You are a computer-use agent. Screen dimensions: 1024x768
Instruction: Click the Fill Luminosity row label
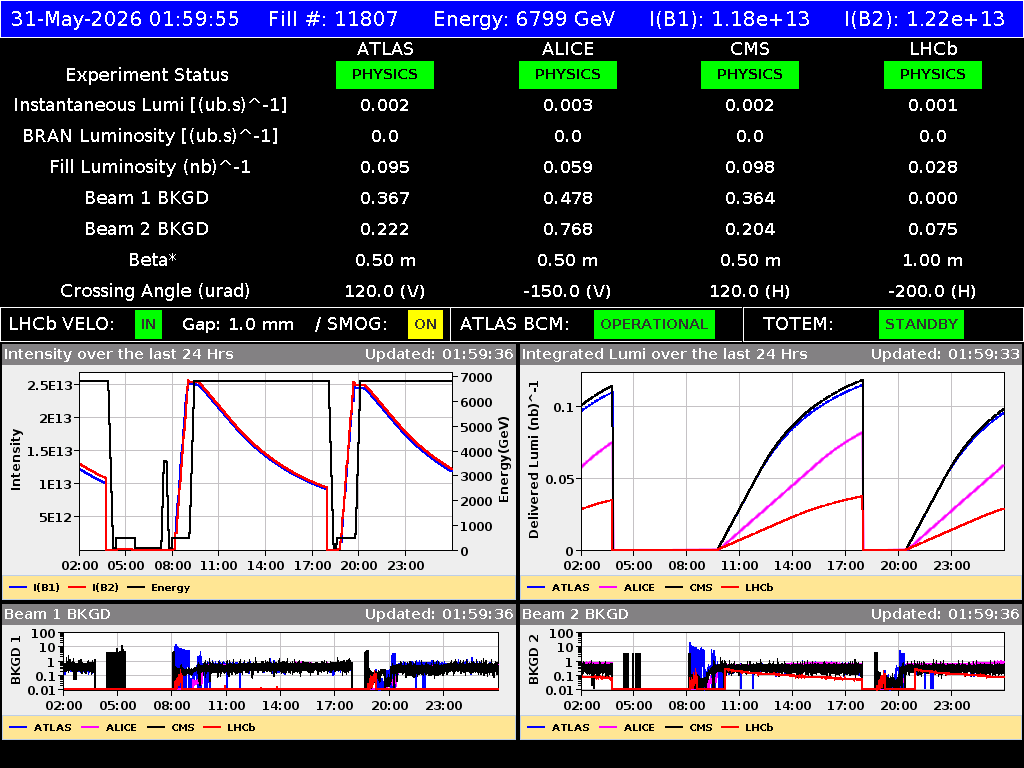coord(150,167)
